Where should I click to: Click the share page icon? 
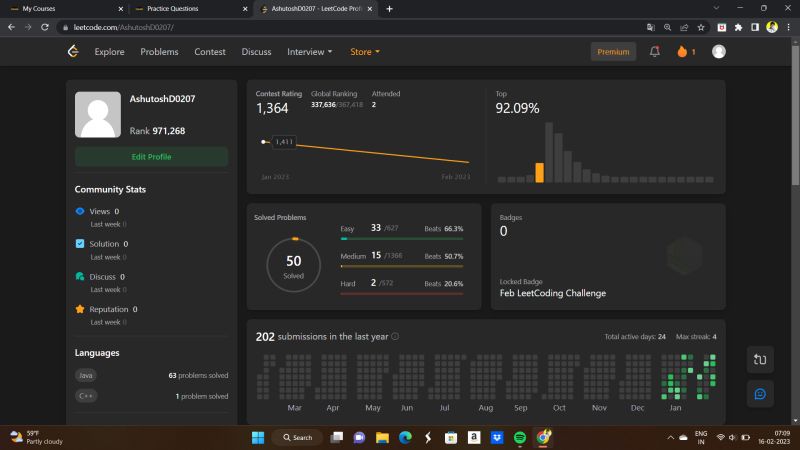tap(684, 28)
